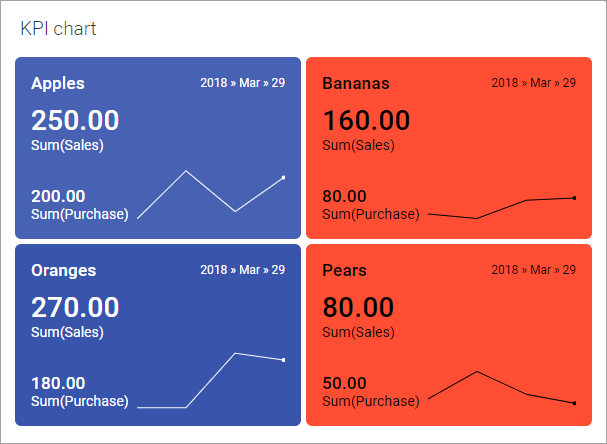Click Oranges 180.00 purchase value
The image size is (607, 444).
[x=58, y=383]
